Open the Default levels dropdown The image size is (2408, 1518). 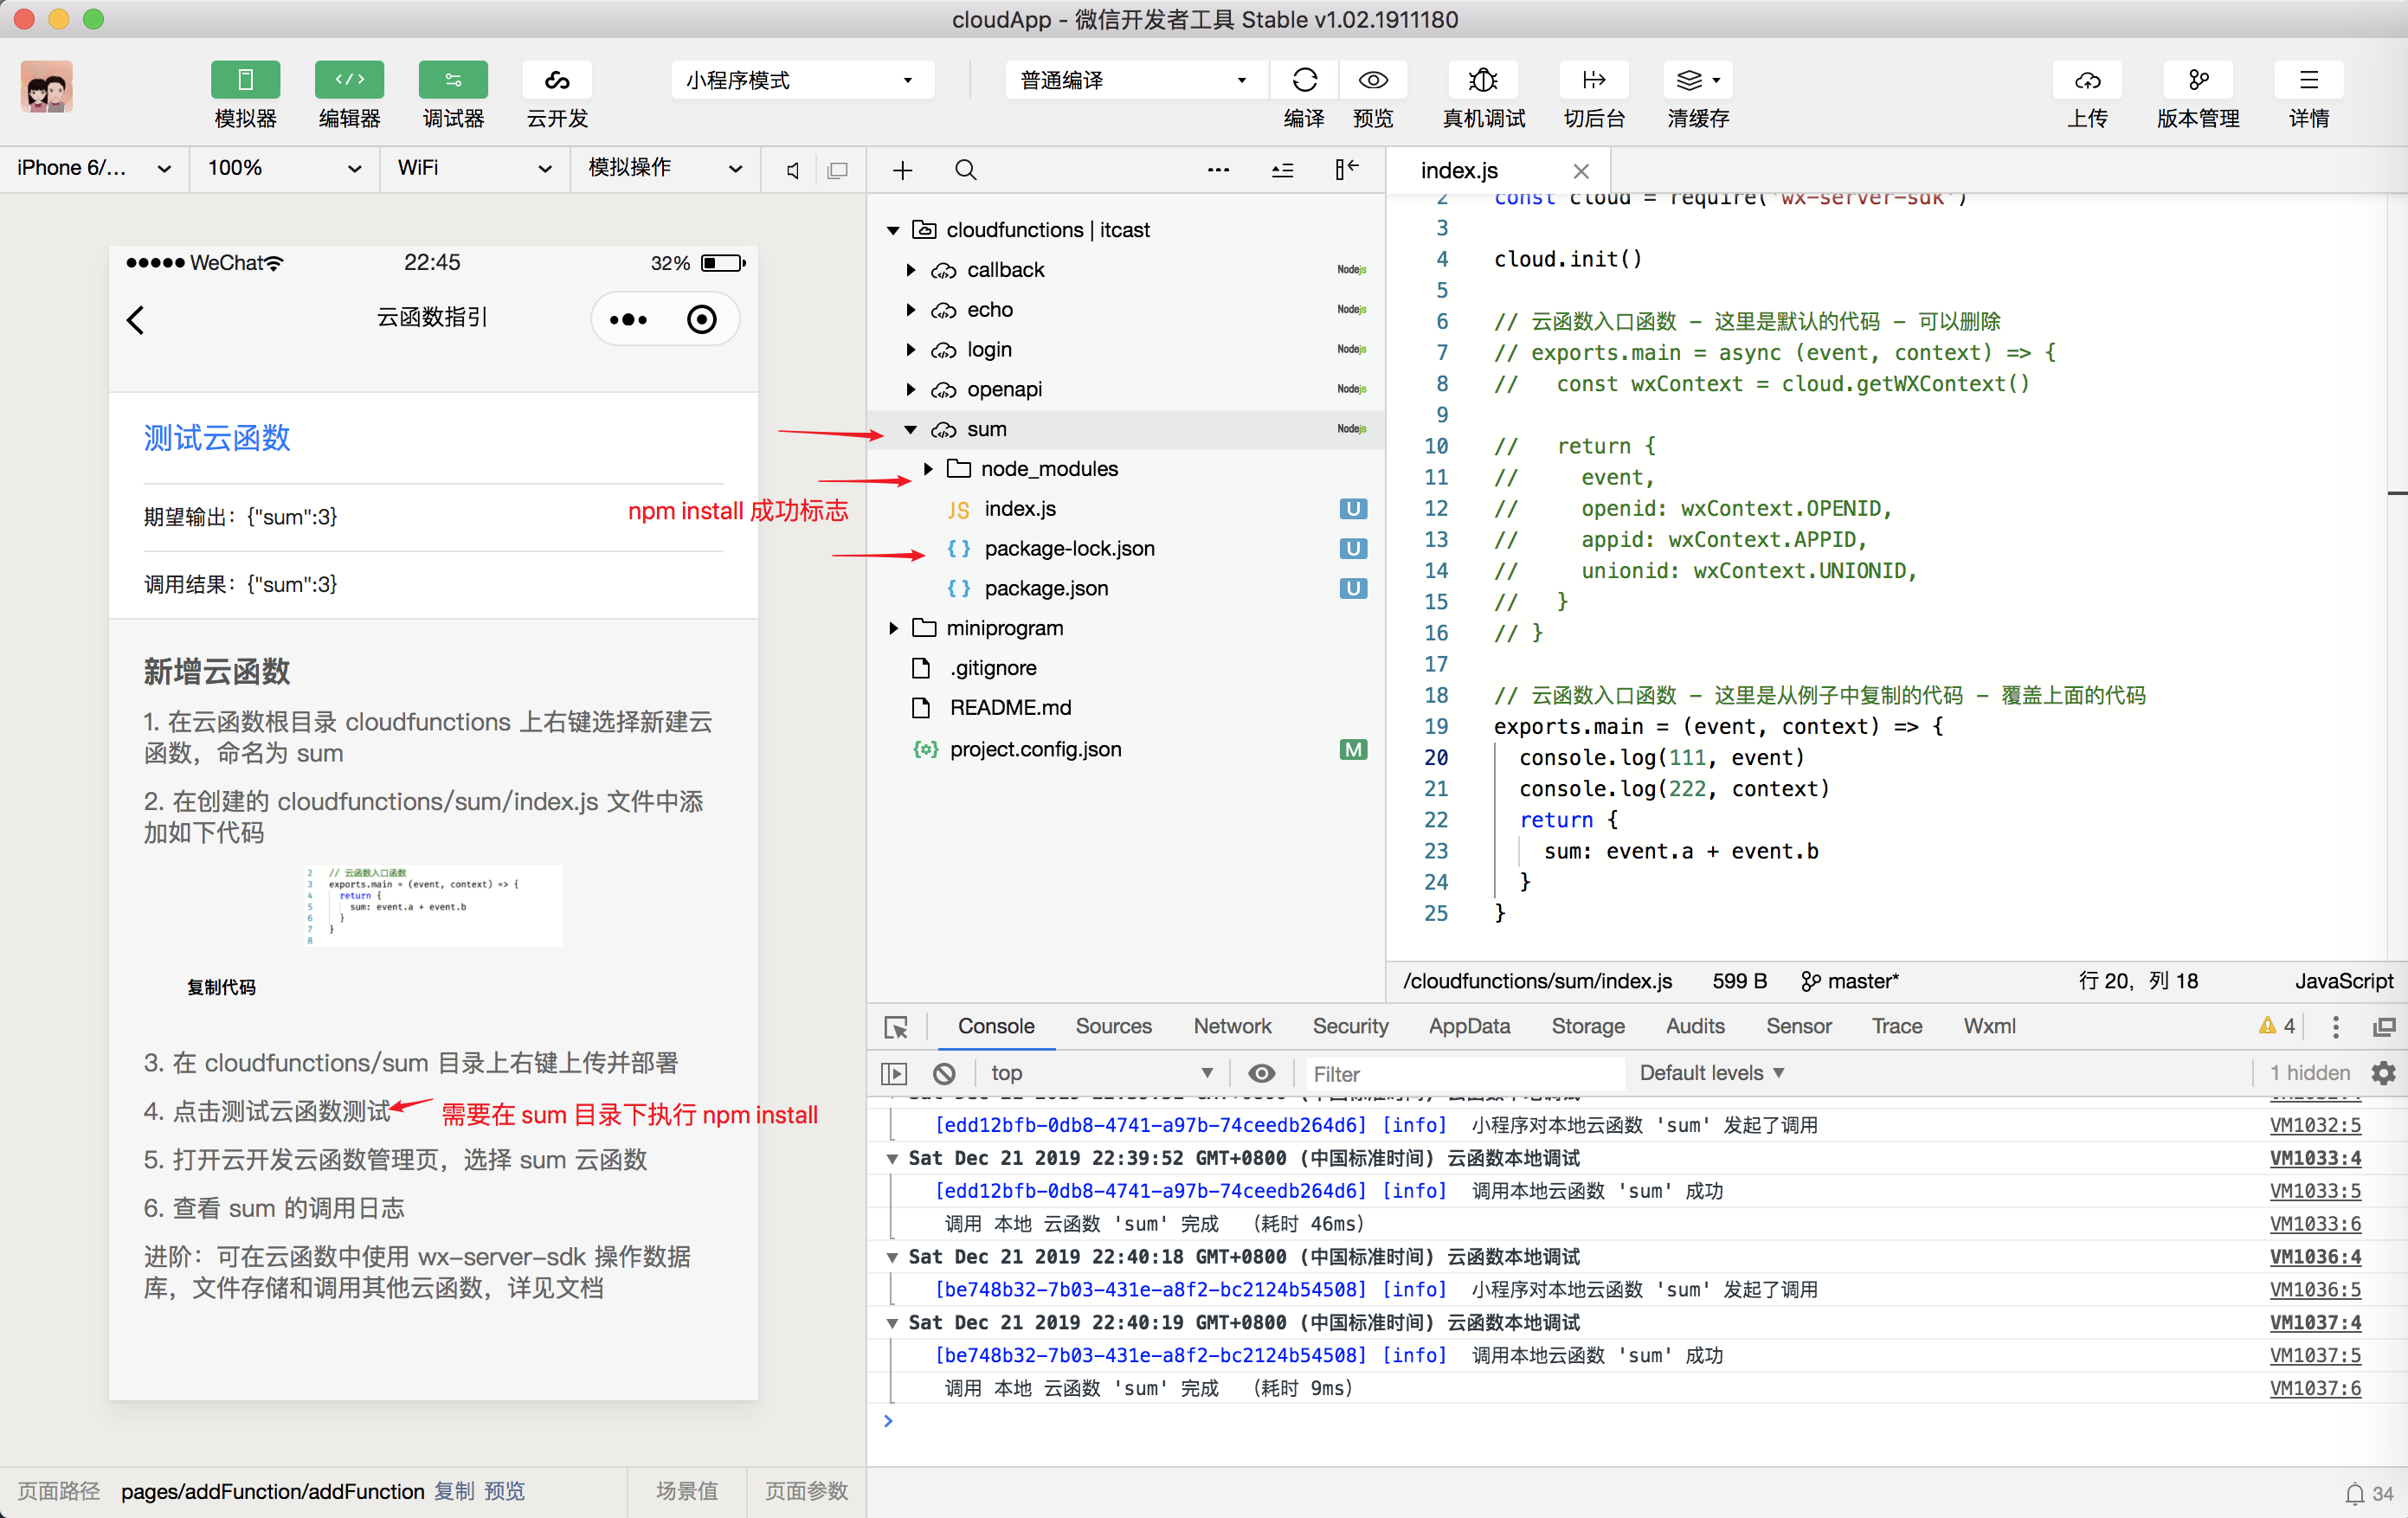[1711, 1074]
